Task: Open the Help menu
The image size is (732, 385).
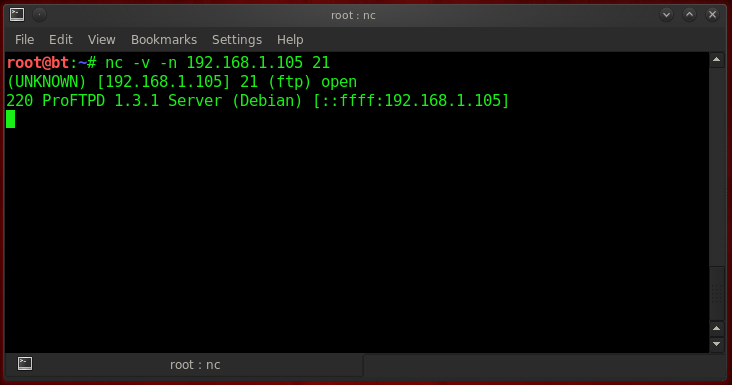Action: pyautogui.click(x=290, y=40)
